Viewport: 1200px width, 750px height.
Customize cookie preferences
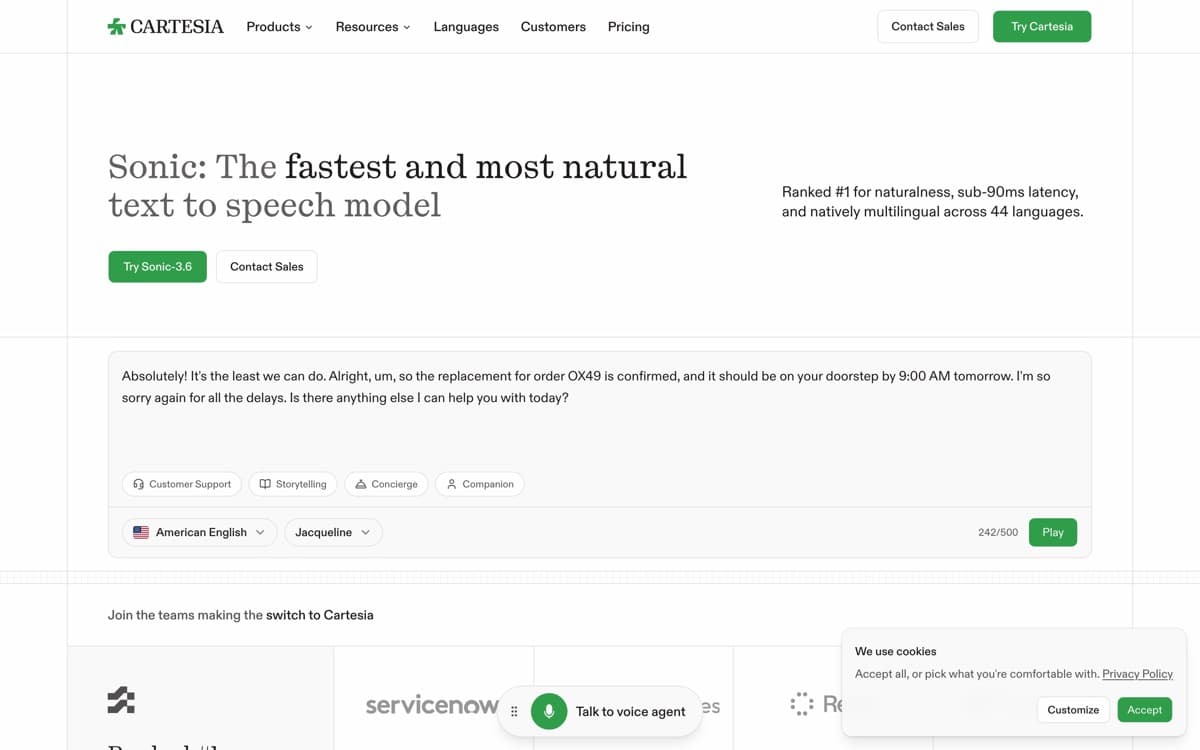click(x=1073, y=710)
